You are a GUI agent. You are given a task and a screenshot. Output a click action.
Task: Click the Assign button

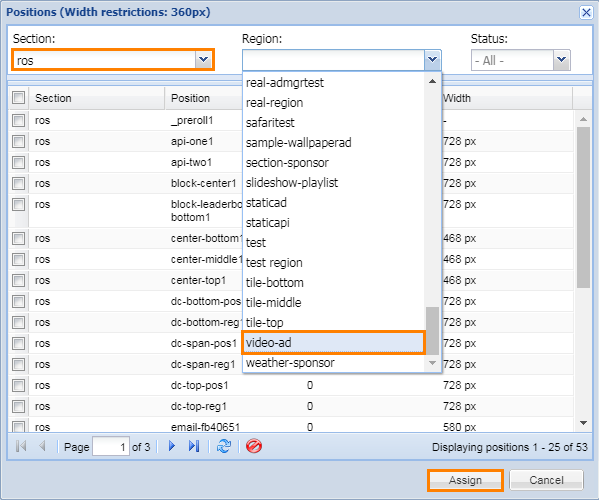pyautogui.click(x=465, y=480)
